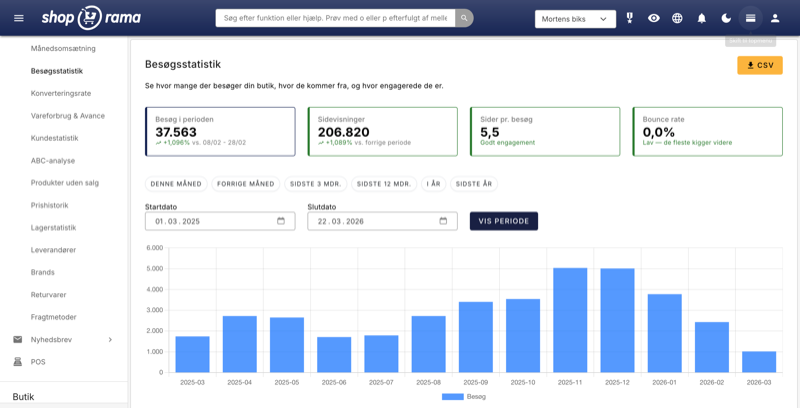Open the notifications bell
This screenshot has width=800, height=408.
coord(702,18)
